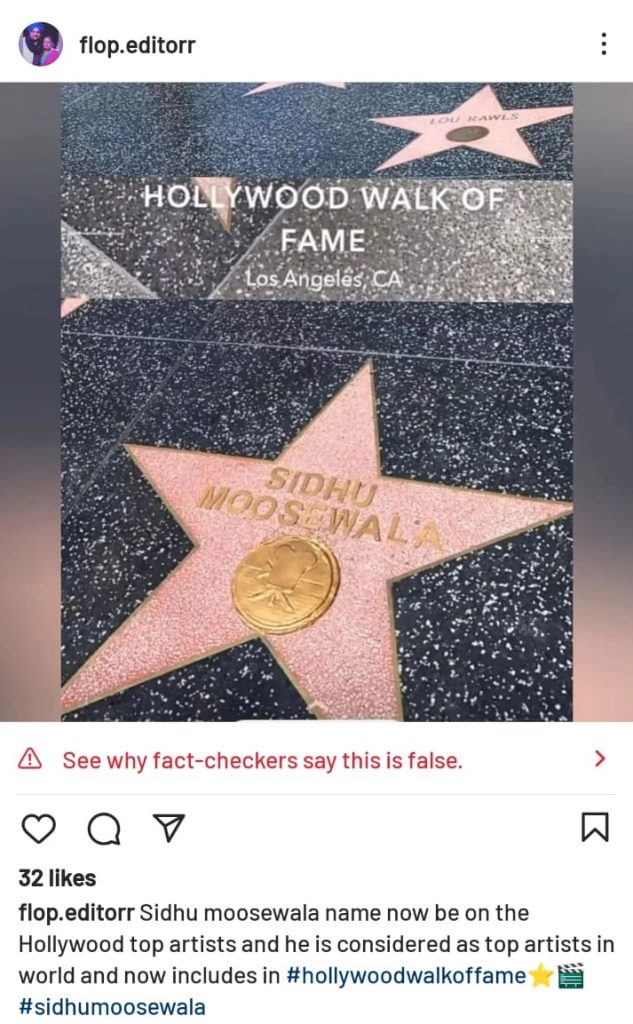Expand fact-check details with the red chevron
Screen dimensions: 633x1024
tap(600, 759)
